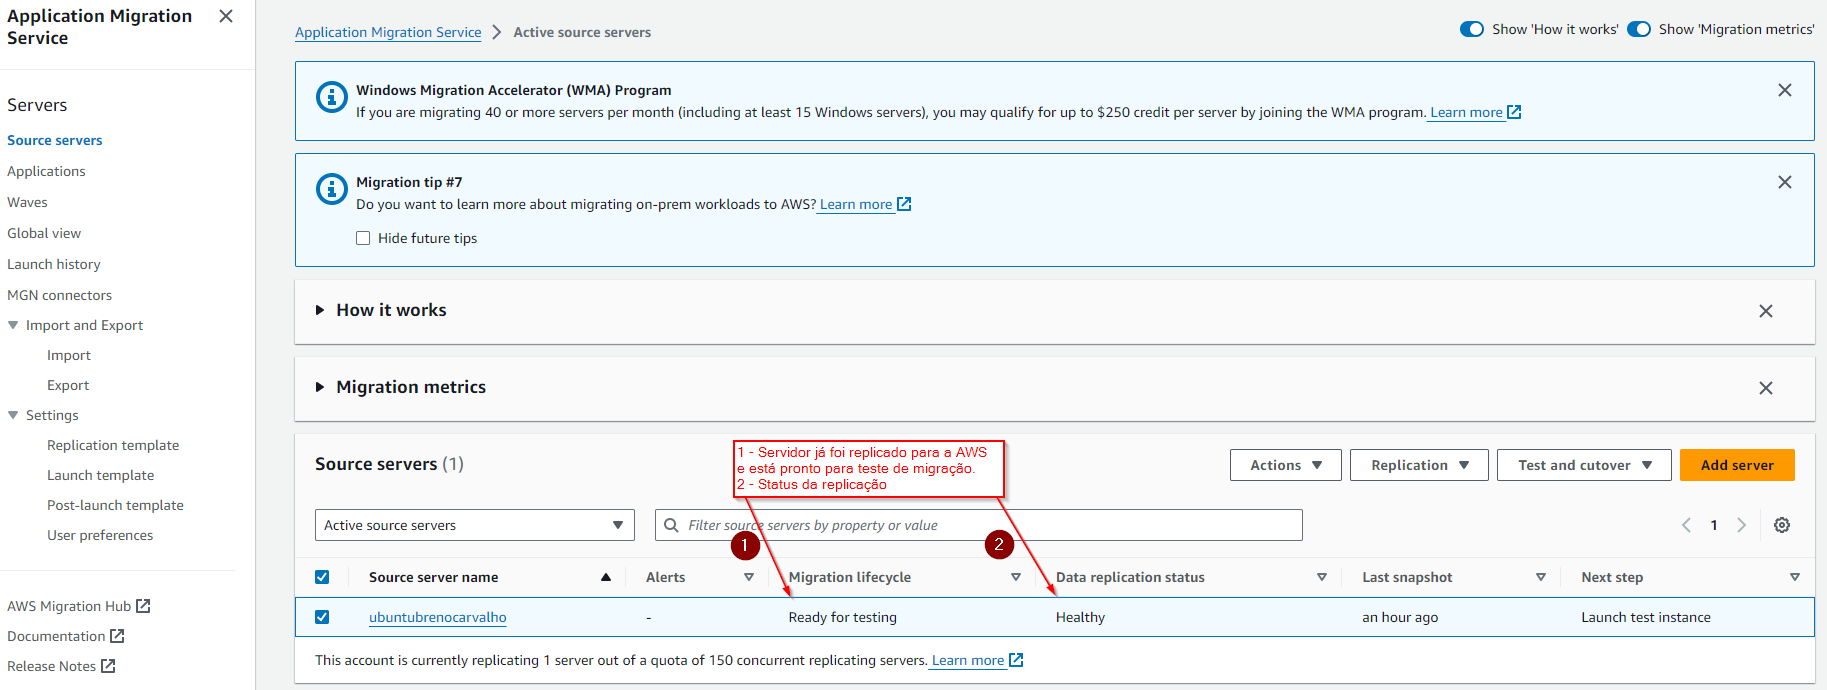Click the sort arrow on Source server name
The height and width of the screenshot is (690, 1827).
(605, 577)
